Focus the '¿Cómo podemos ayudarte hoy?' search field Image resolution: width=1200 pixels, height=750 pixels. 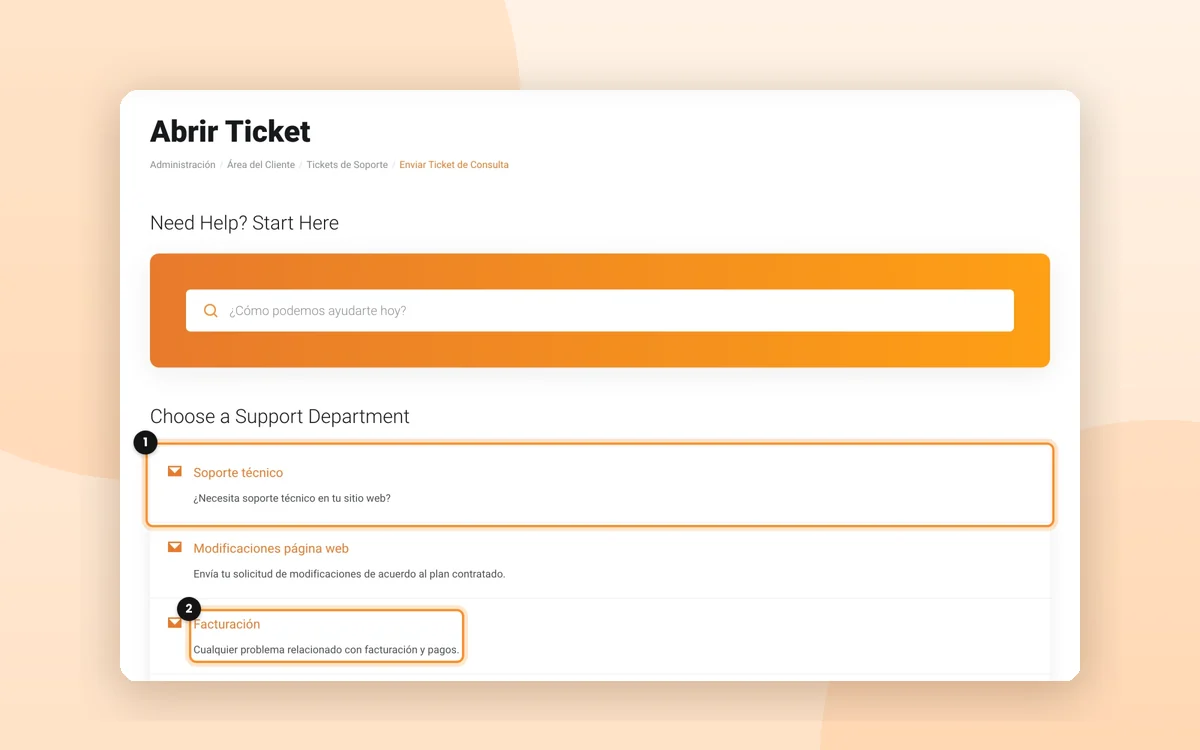(x=600, y=311)
